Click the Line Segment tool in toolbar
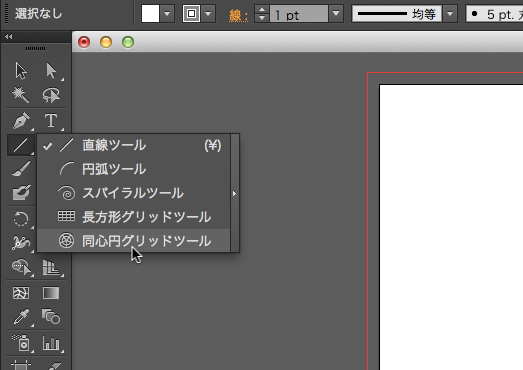Image resolution: width=523 pixels, height=370 pixels. tap(21, 145)
